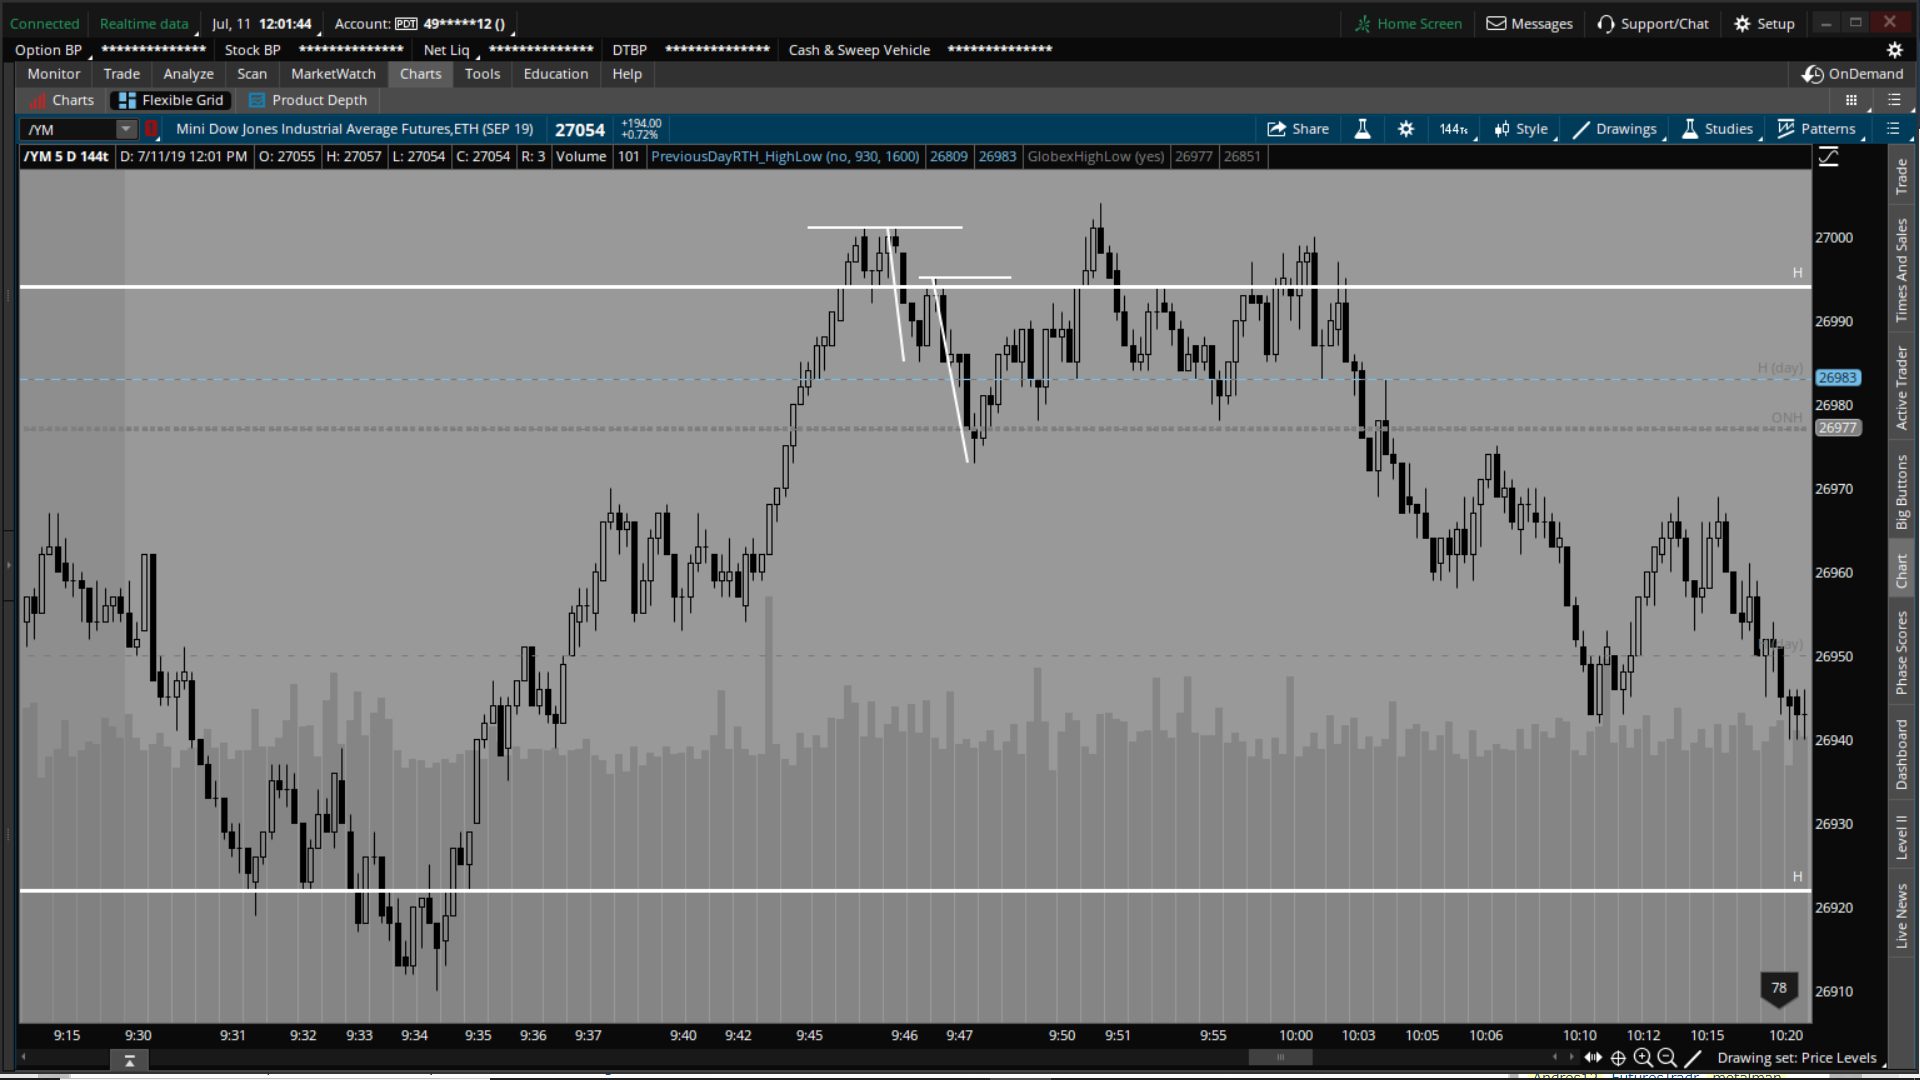Open the Patterns menu

[x=1816, y=129]
